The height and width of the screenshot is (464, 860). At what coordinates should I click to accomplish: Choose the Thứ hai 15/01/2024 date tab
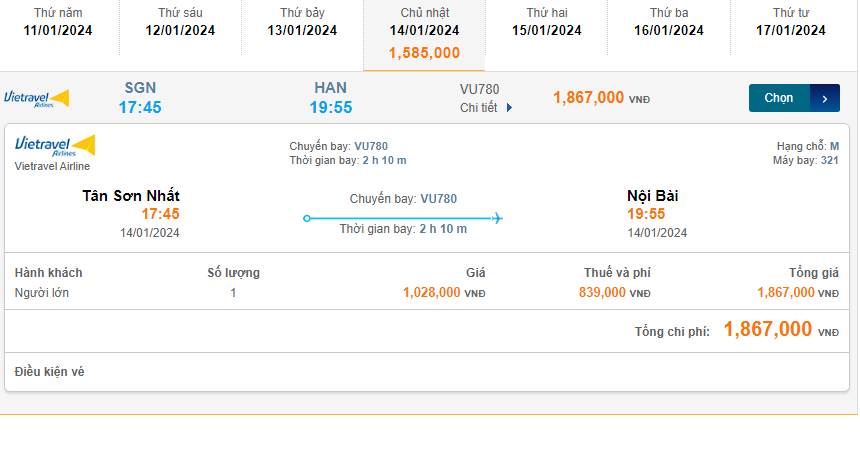pyautogui.click(x=547, y=22)
